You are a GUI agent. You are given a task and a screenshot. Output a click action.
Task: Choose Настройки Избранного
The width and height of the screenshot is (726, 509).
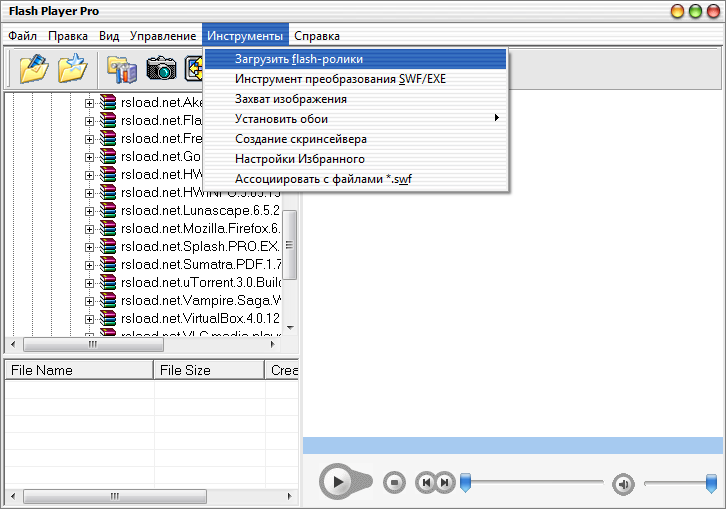click(356, 159)
